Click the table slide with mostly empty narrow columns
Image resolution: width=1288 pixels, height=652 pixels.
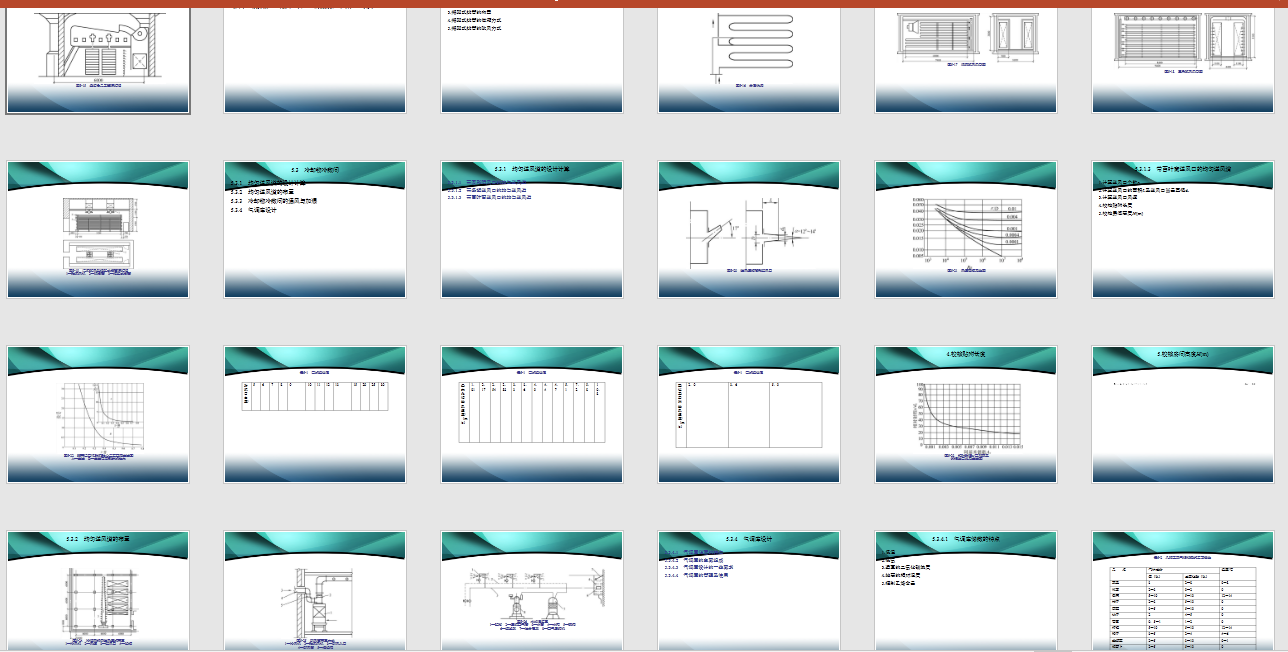click(315, 415)
